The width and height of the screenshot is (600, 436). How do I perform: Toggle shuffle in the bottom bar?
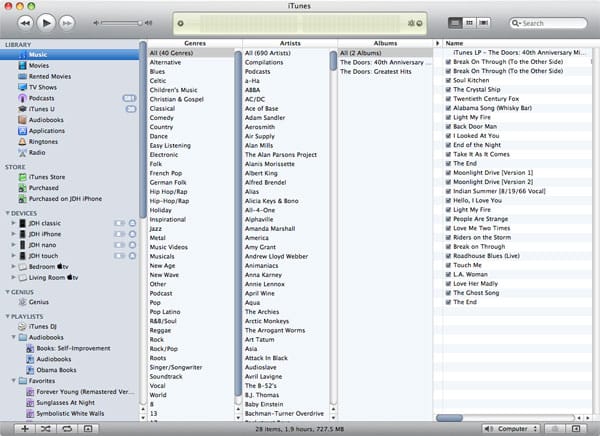46,429
